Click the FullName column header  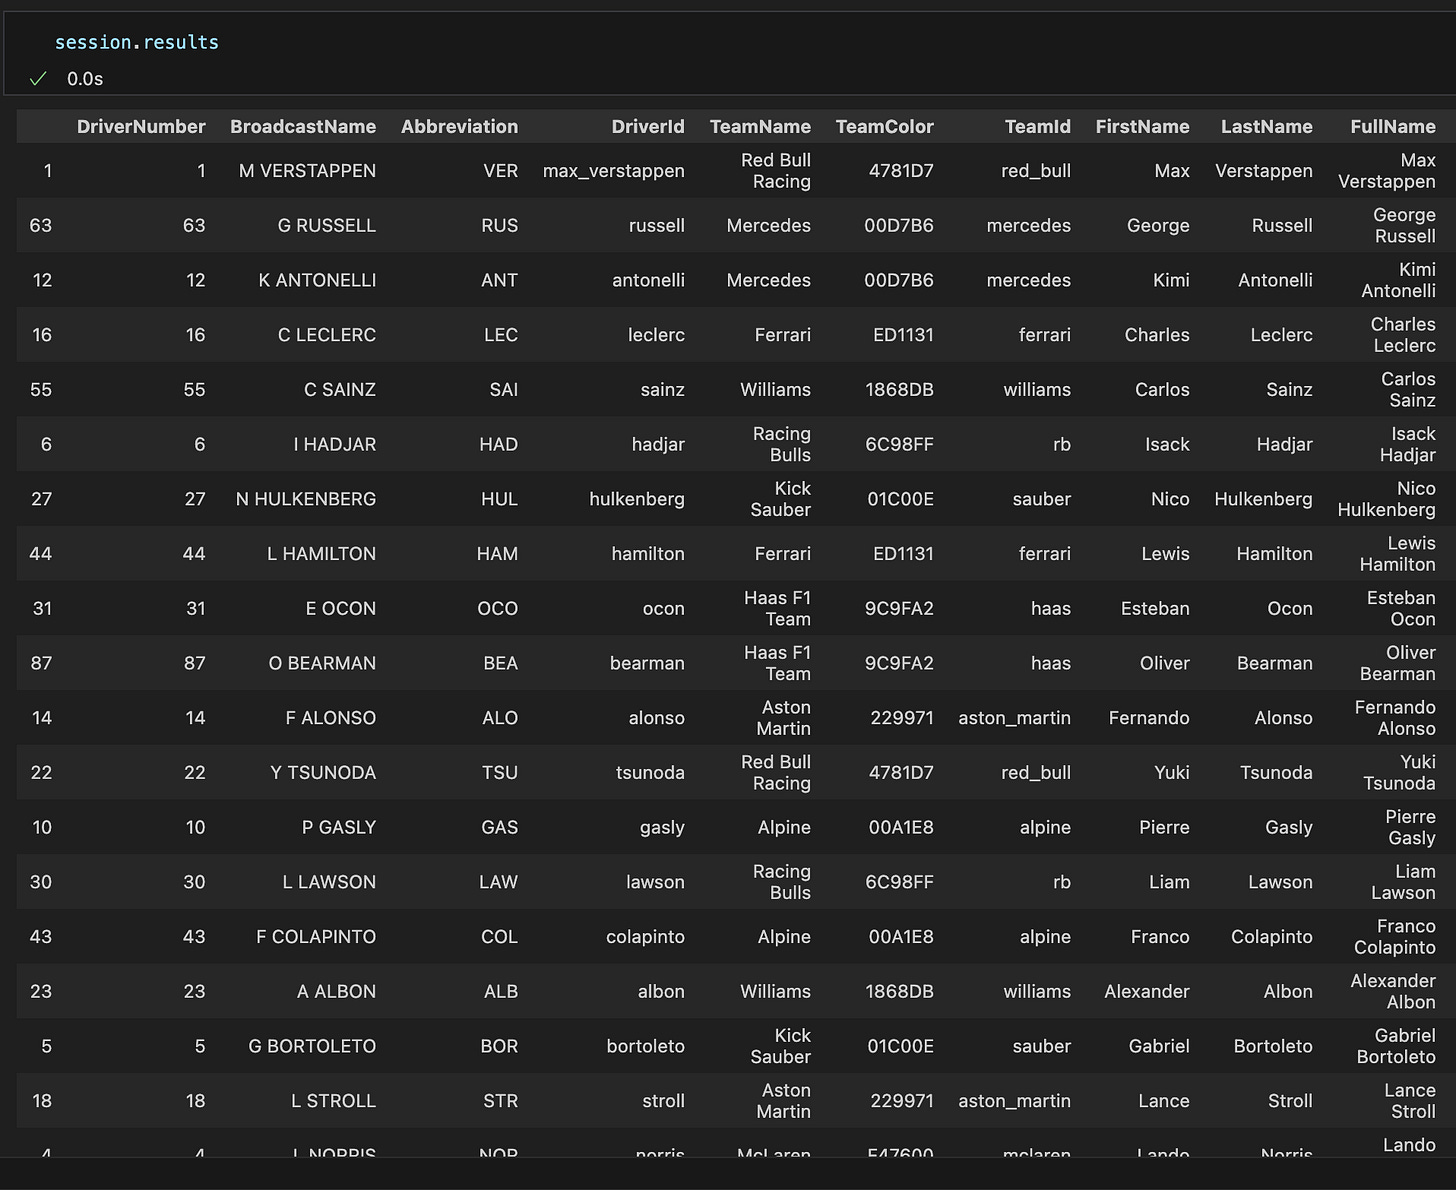[x=1393, y=127]
